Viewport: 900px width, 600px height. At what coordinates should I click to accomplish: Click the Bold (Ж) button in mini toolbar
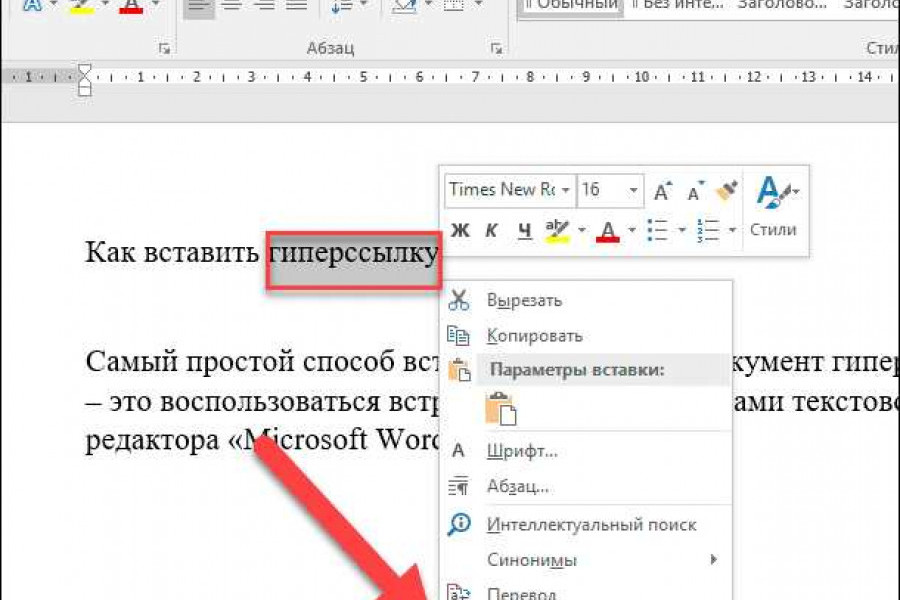(460, 231)
